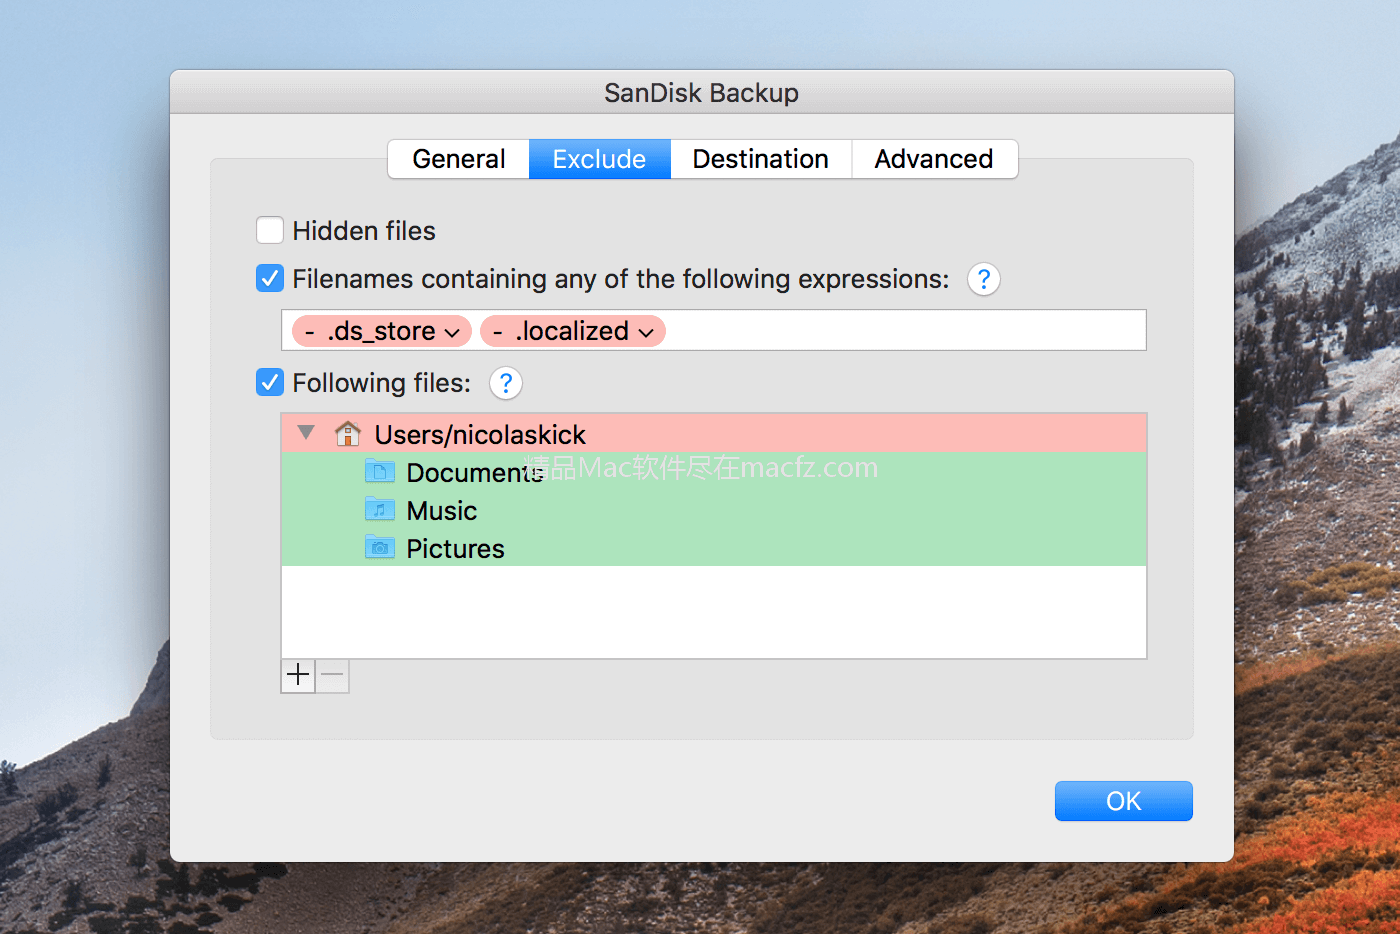Open the .localized token dropdown

[646, 332]
